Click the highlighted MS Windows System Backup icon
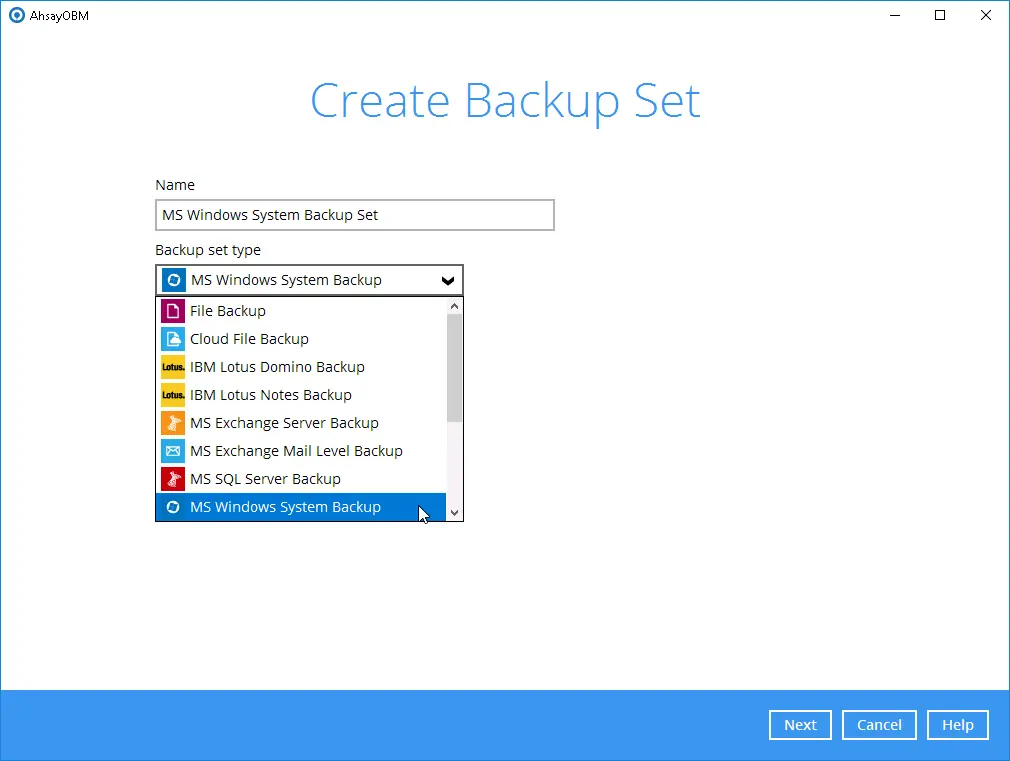 [174, 507]
